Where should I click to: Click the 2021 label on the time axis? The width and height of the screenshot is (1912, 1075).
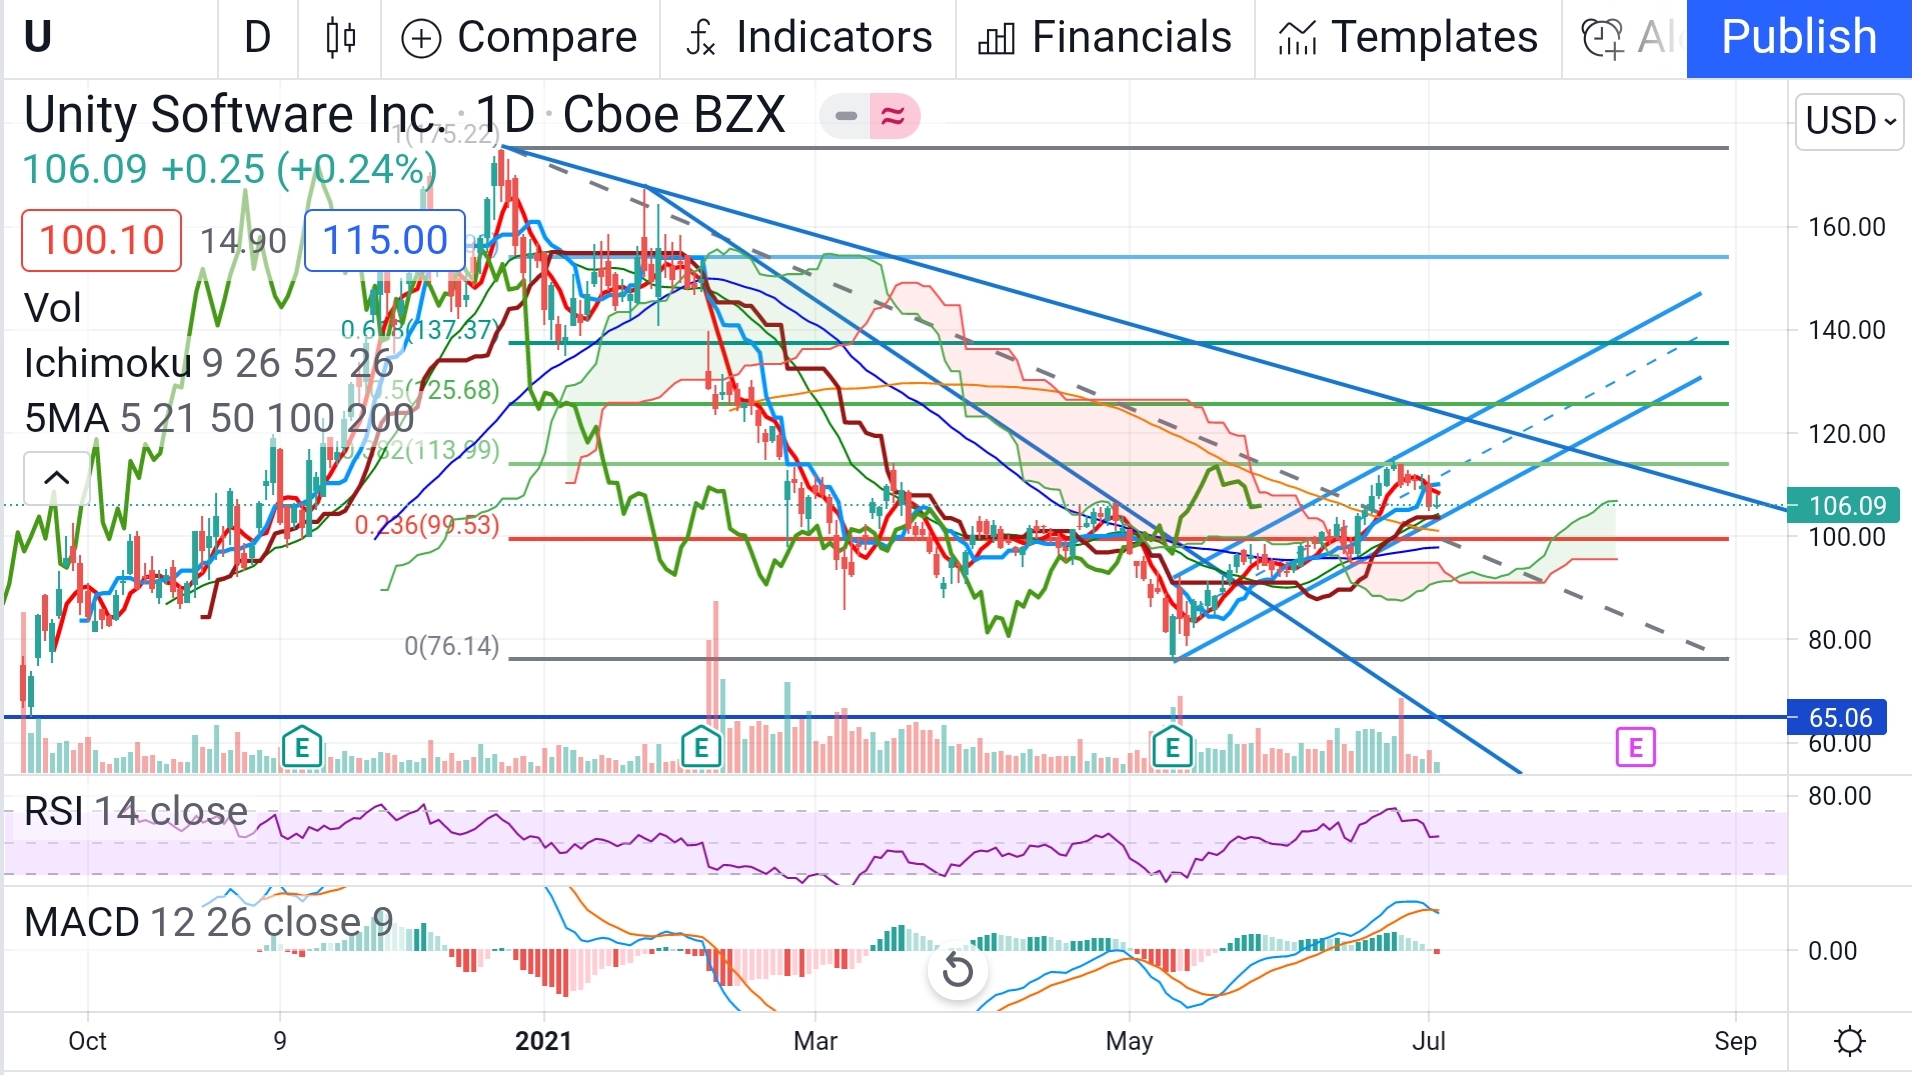pyautogui.click(x=543, y=1041)
